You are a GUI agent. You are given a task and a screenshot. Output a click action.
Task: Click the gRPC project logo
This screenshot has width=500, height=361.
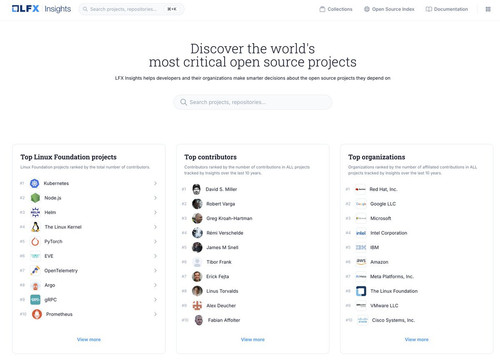point(35,300)
